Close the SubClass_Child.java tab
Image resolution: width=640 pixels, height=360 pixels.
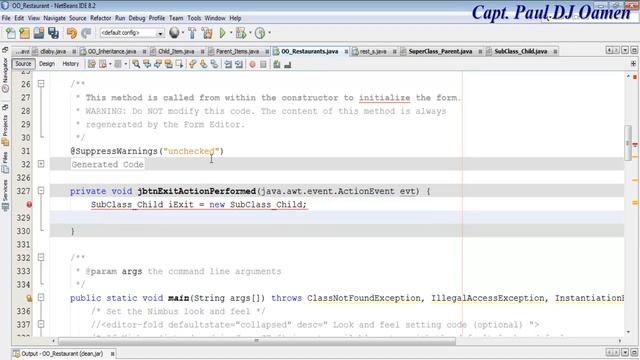coord(555,51)
